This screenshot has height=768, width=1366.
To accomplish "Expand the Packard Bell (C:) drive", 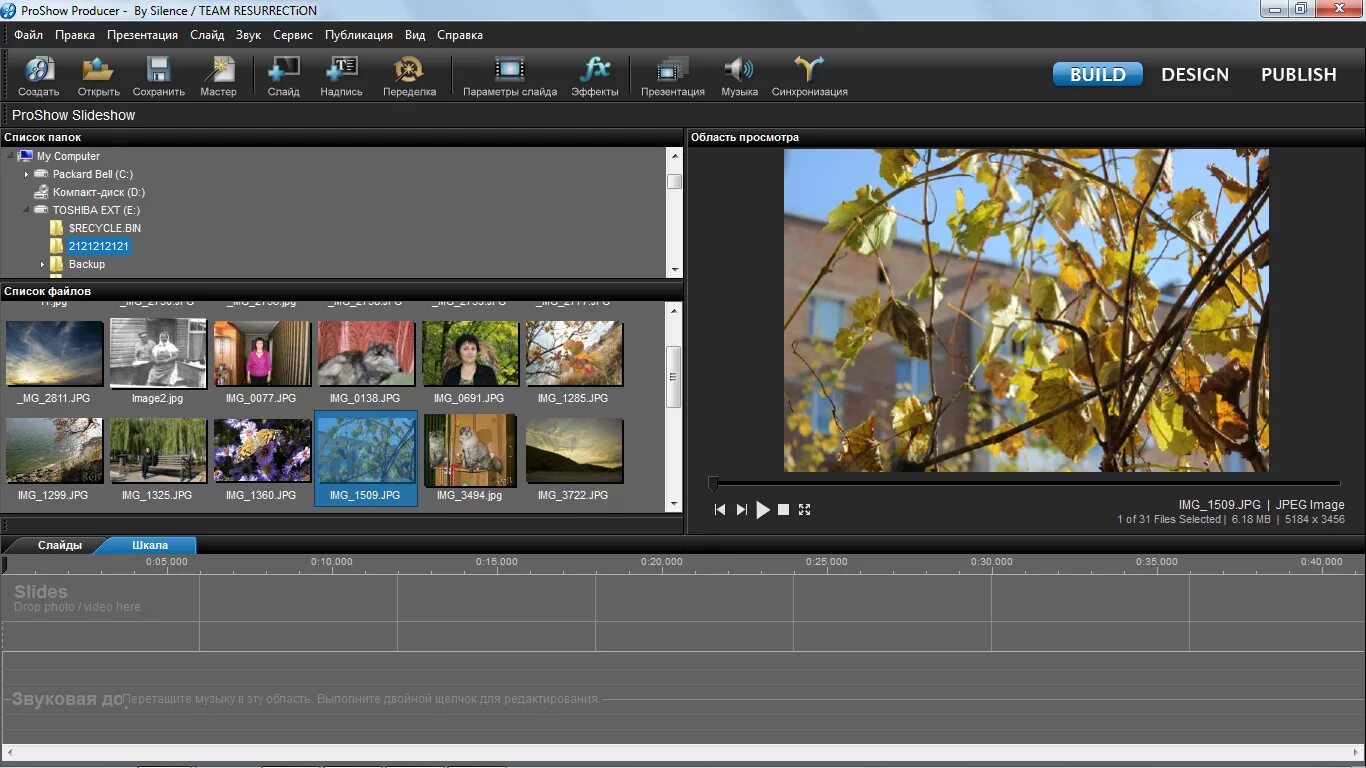I will 27,174.
